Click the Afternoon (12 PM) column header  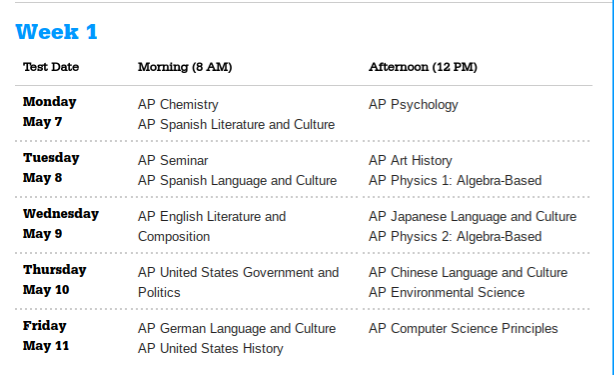[x=423, y=67]
